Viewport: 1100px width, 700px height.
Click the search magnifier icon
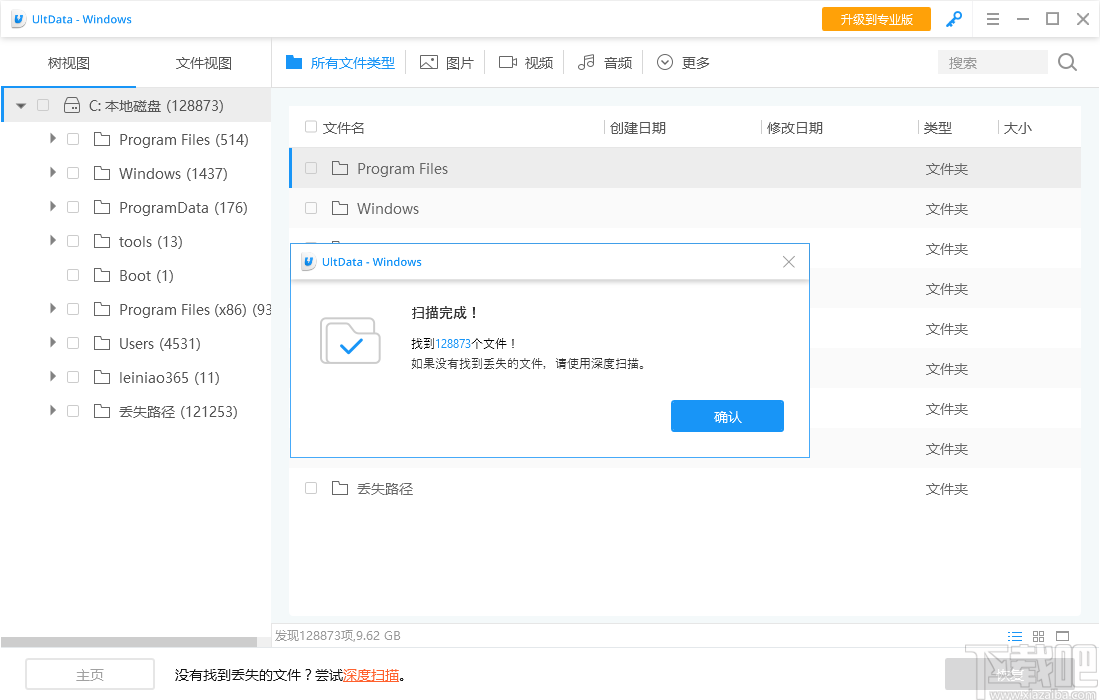click(x=1067, y=62)
